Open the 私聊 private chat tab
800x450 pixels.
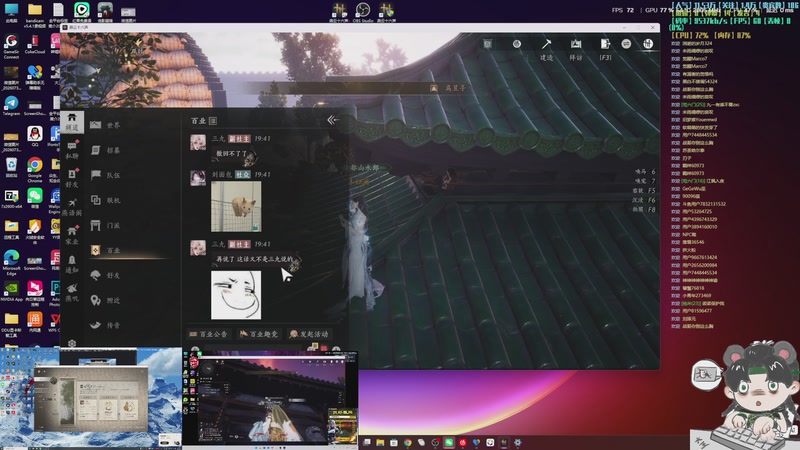point(72,151)
